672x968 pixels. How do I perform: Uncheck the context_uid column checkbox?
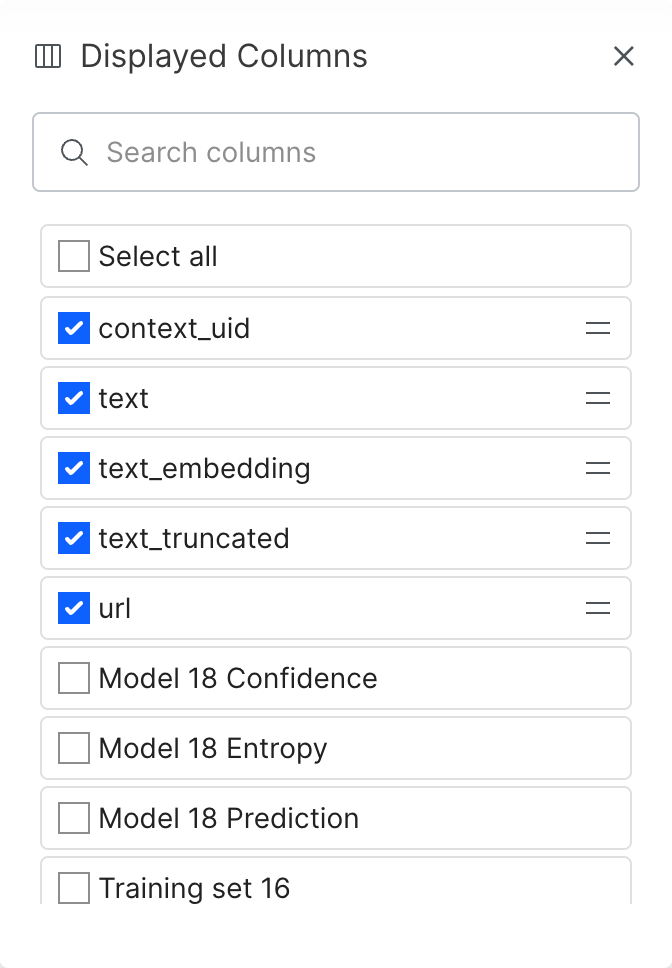point(74,328)
